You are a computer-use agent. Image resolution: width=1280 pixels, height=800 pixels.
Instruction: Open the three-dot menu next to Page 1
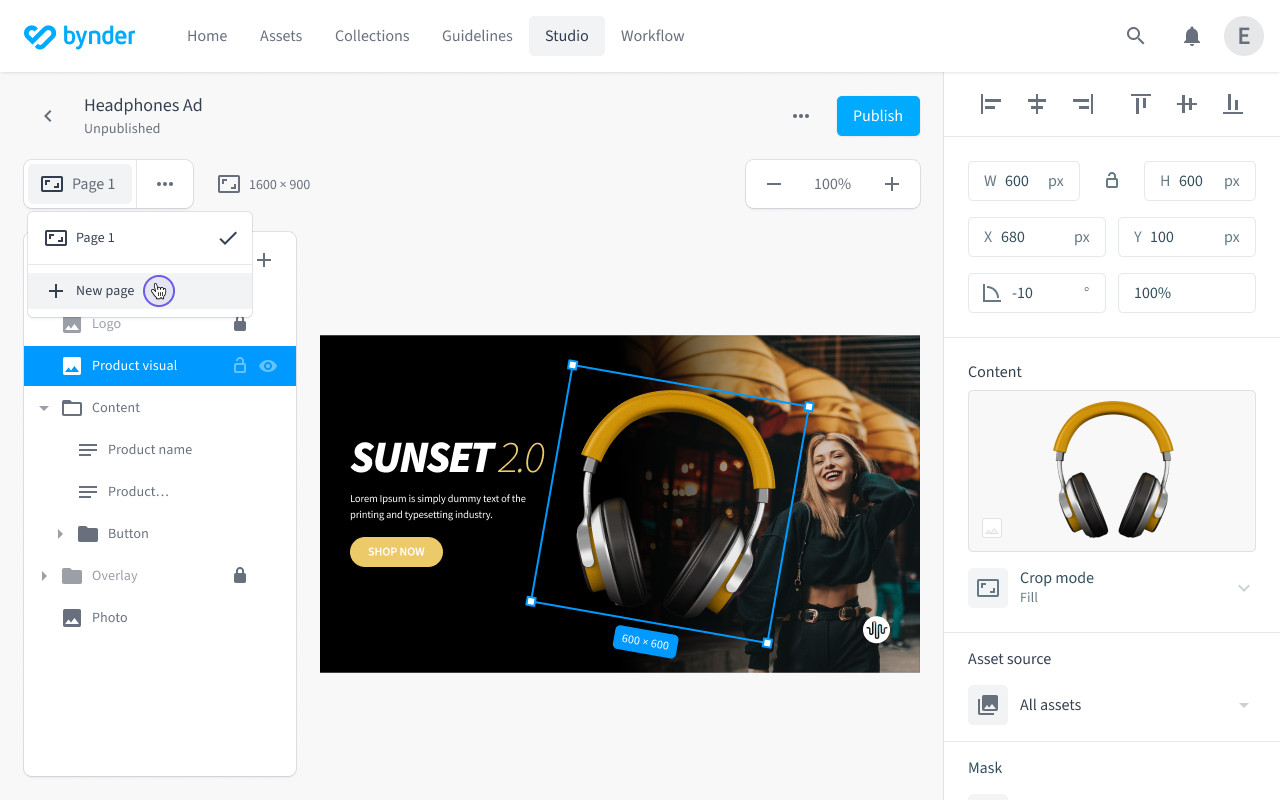[x=164, y=183]
